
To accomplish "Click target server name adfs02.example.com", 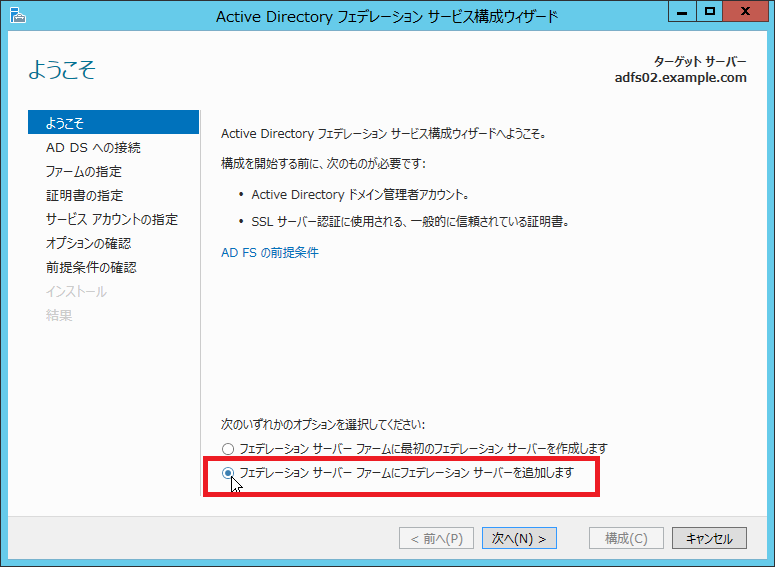I will [x=681, y=78].
